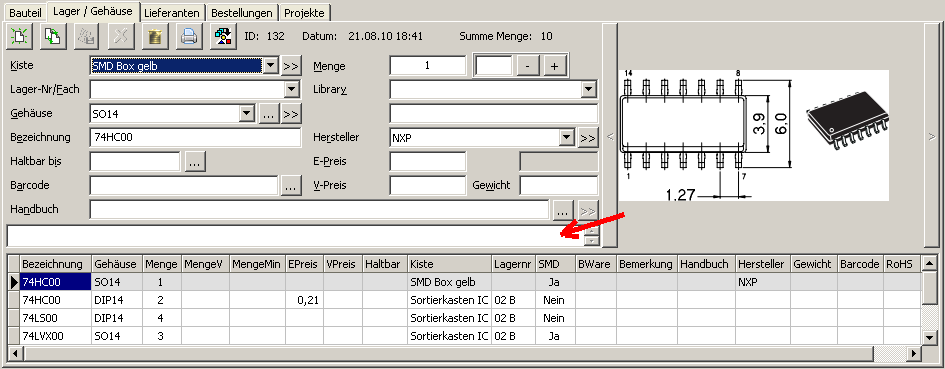Select the 74LS00 DIP14 table row

(463, 318)
